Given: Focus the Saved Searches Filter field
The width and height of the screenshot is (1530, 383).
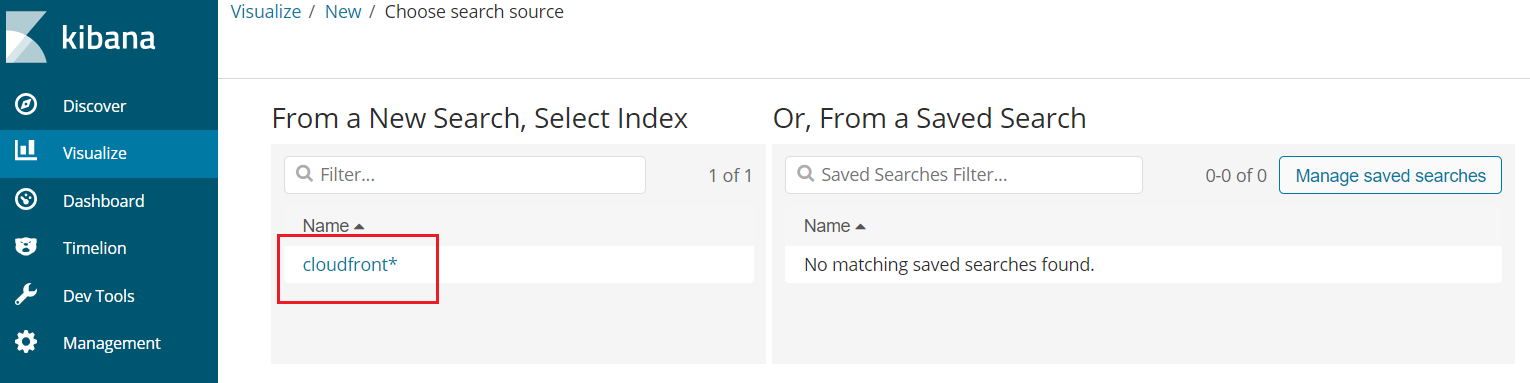Looking at the screenshot, I should coord(964,175).
